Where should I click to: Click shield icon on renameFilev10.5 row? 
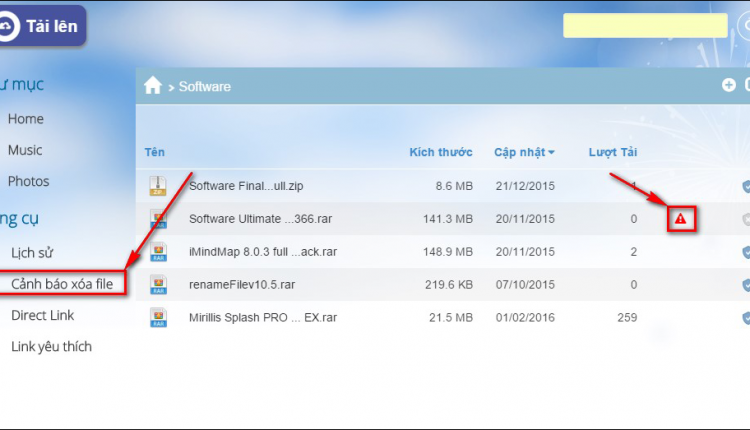[x=746, y=285]
